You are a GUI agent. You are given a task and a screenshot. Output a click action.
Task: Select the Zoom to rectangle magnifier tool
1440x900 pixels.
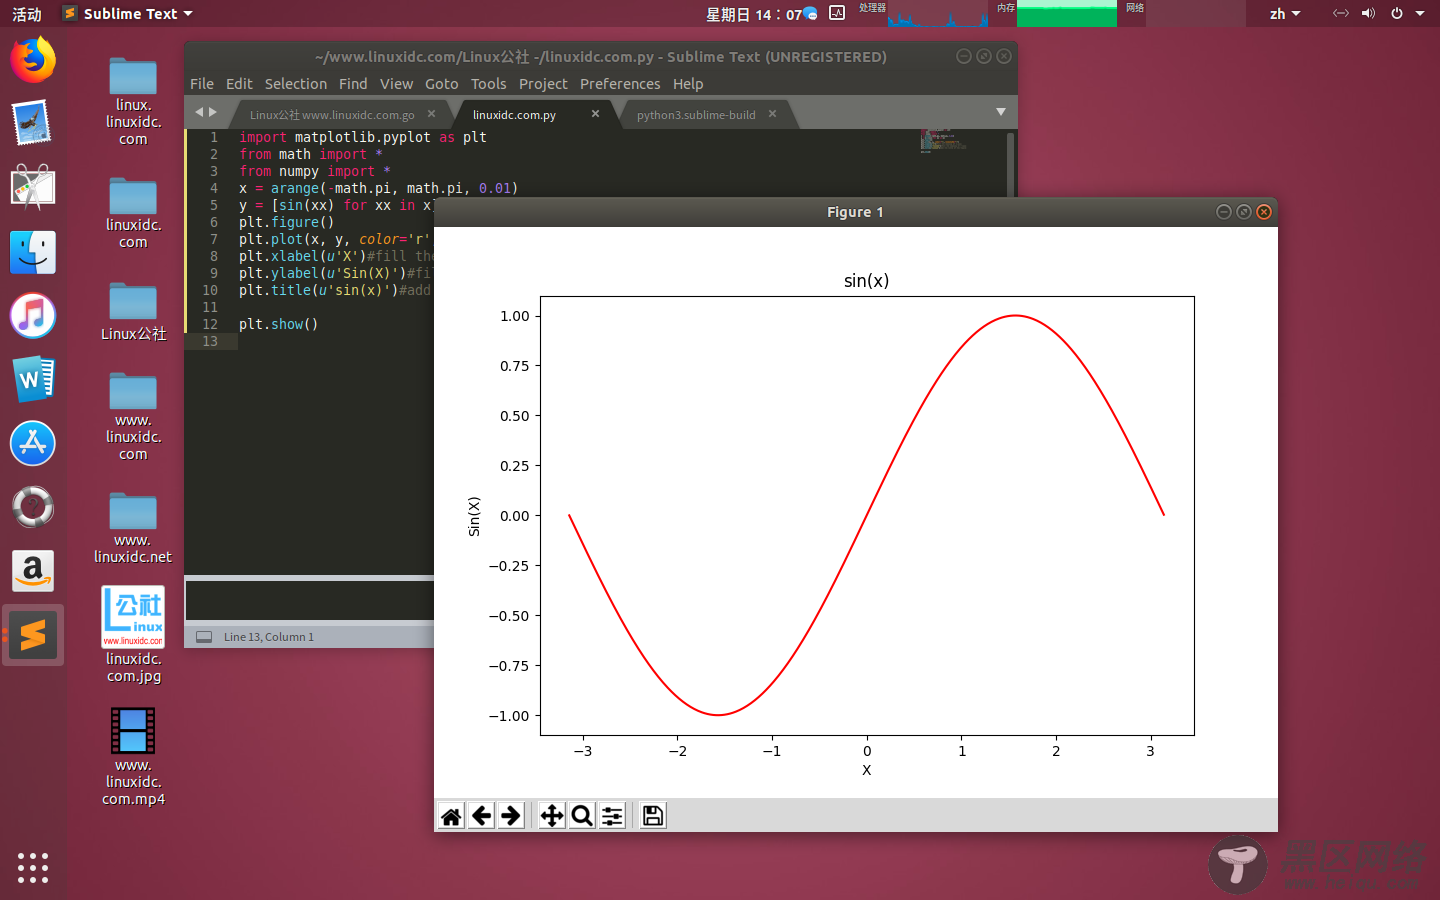tap(582, 816)
